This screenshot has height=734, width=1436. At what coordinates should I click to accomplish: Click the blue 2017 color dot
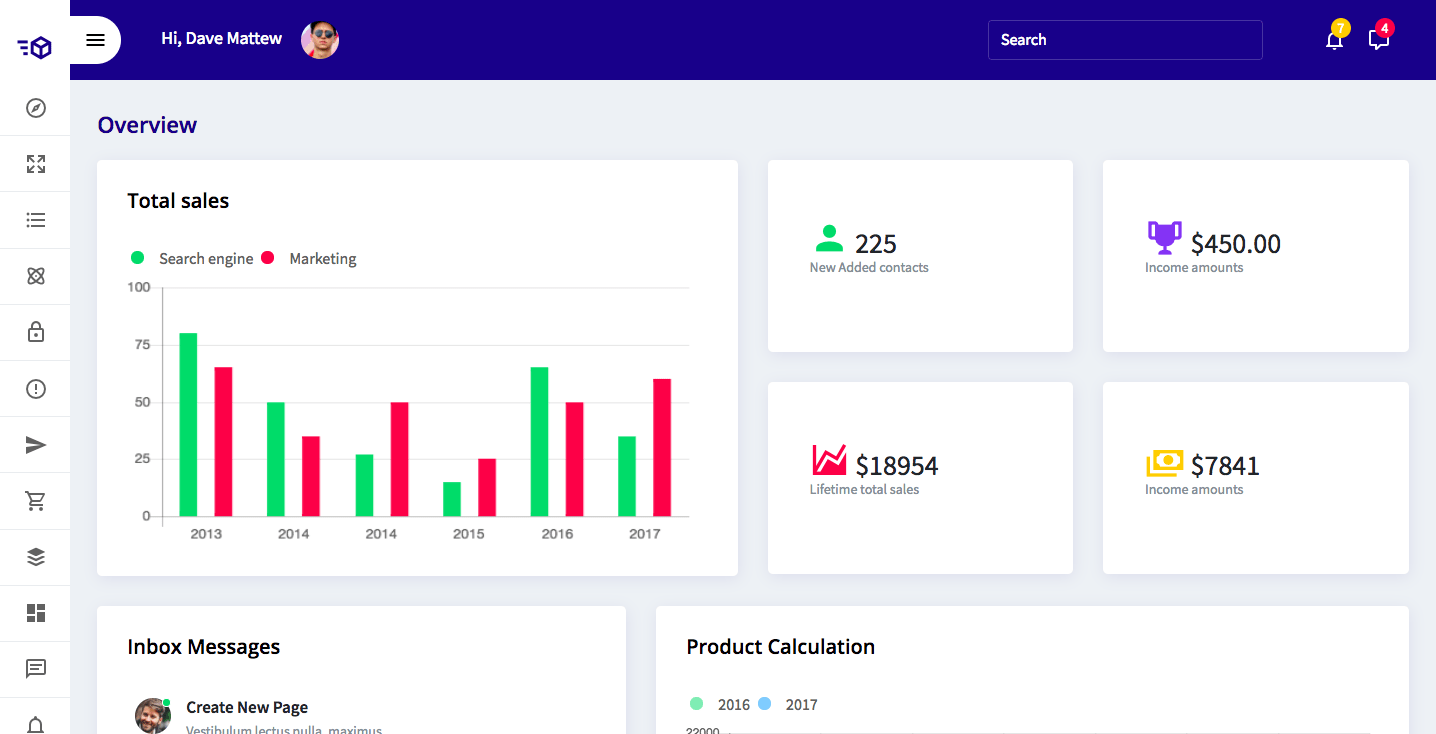point(766,704)
